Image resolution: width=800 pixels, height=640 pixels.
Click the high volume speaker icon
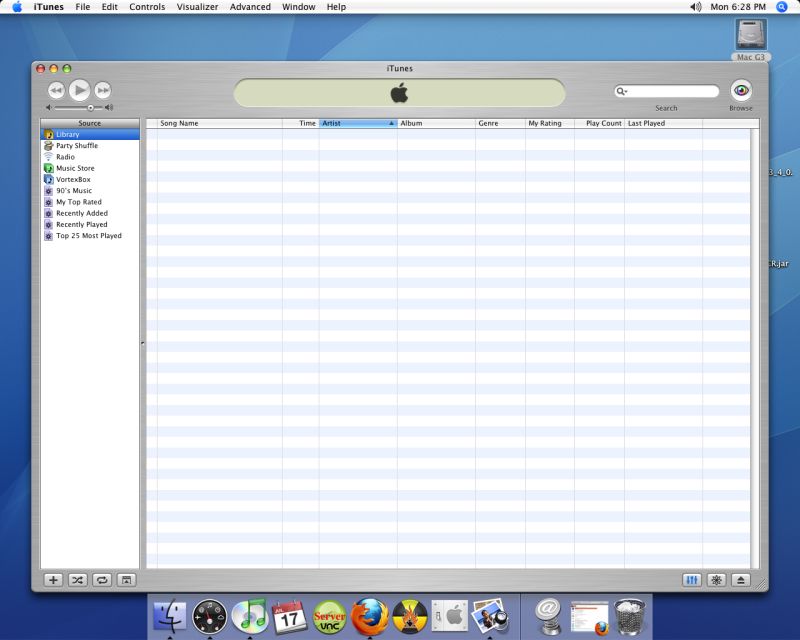point(109,108)
